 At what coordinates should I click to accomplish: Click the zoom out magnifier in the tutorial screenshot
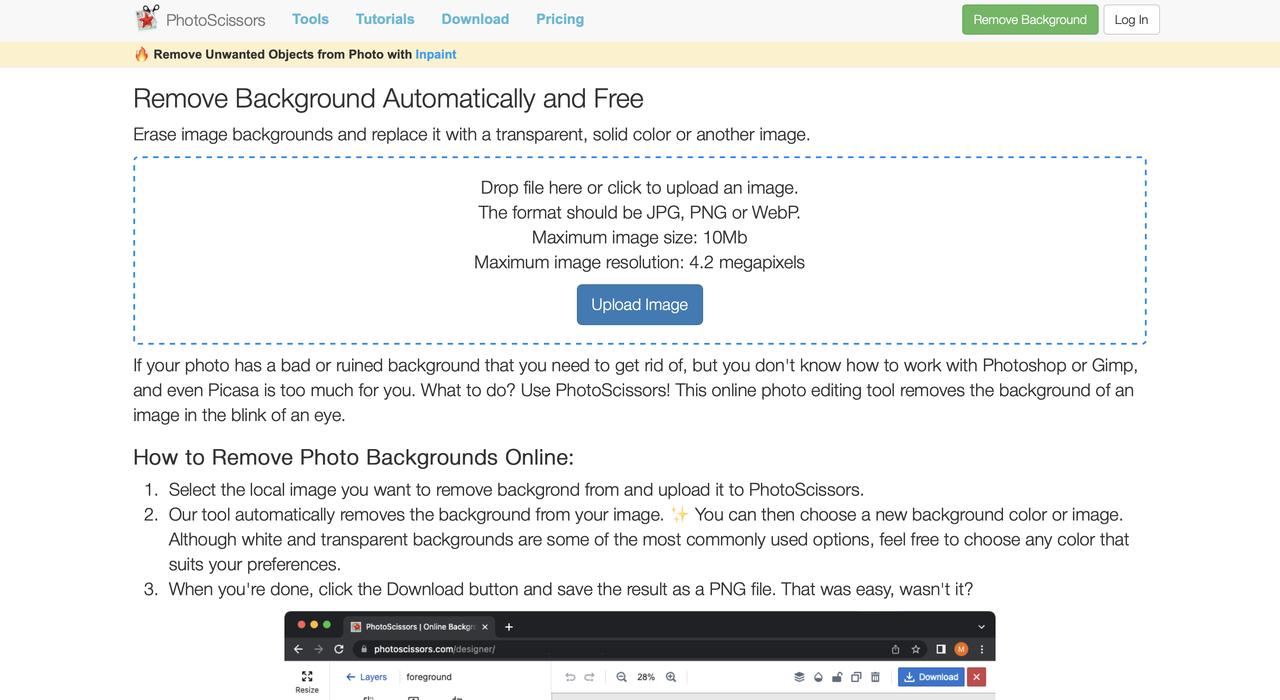[x=621, y=677]
